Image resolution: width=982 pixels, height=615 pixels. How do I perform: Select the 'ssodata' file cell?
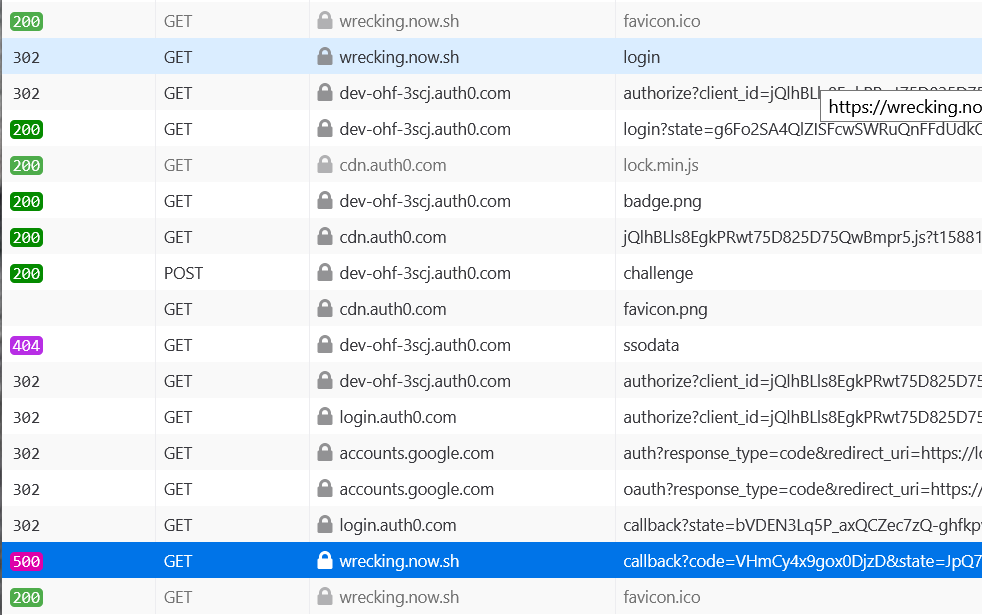click(651, 346)
